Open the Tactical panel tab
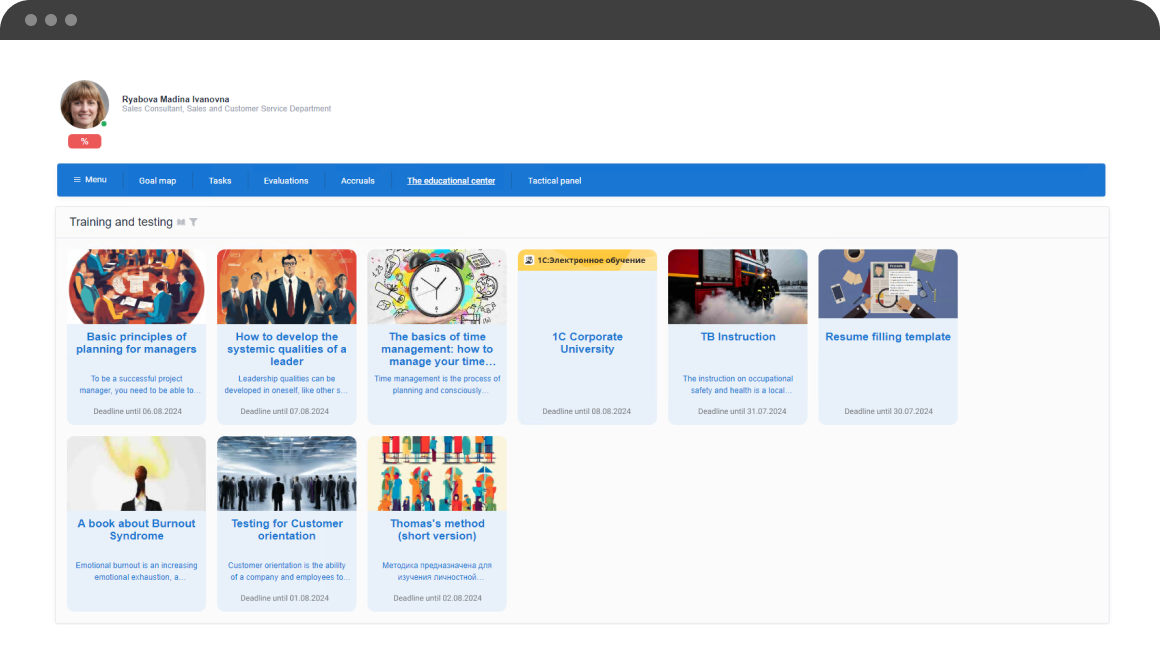The height and width of the screenshot is (654, 1160). [x=554, y=181]
